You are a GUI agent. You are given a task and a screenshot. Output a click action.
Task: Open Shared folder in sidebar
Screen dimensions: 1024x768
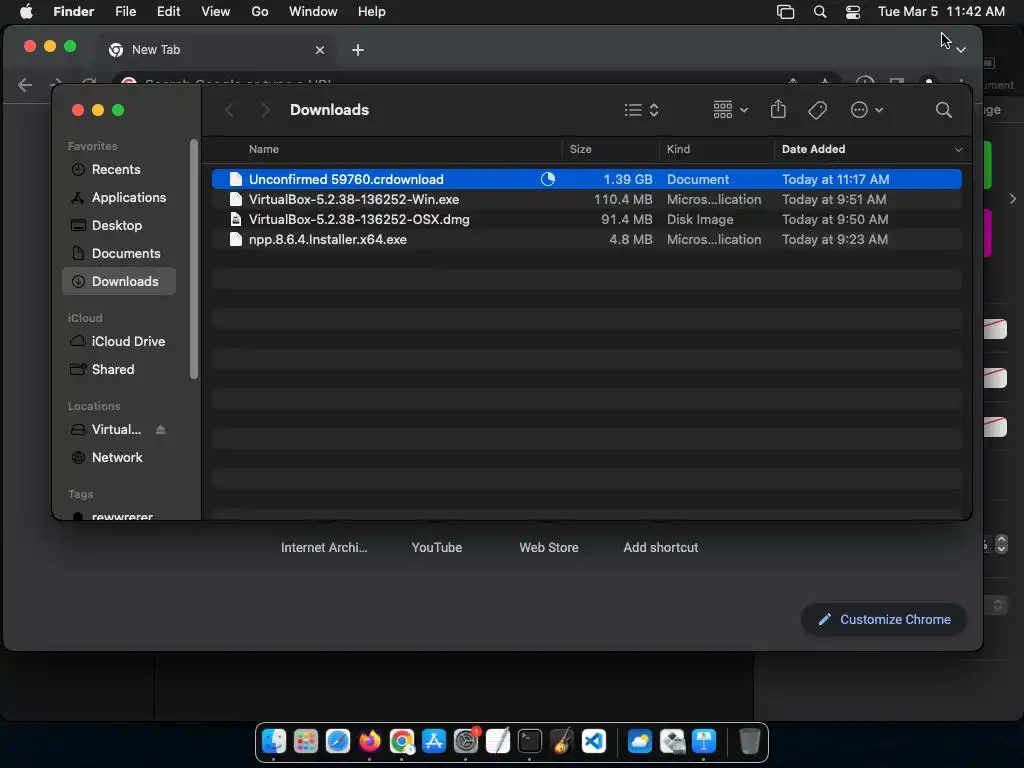(x=119, y=370)
